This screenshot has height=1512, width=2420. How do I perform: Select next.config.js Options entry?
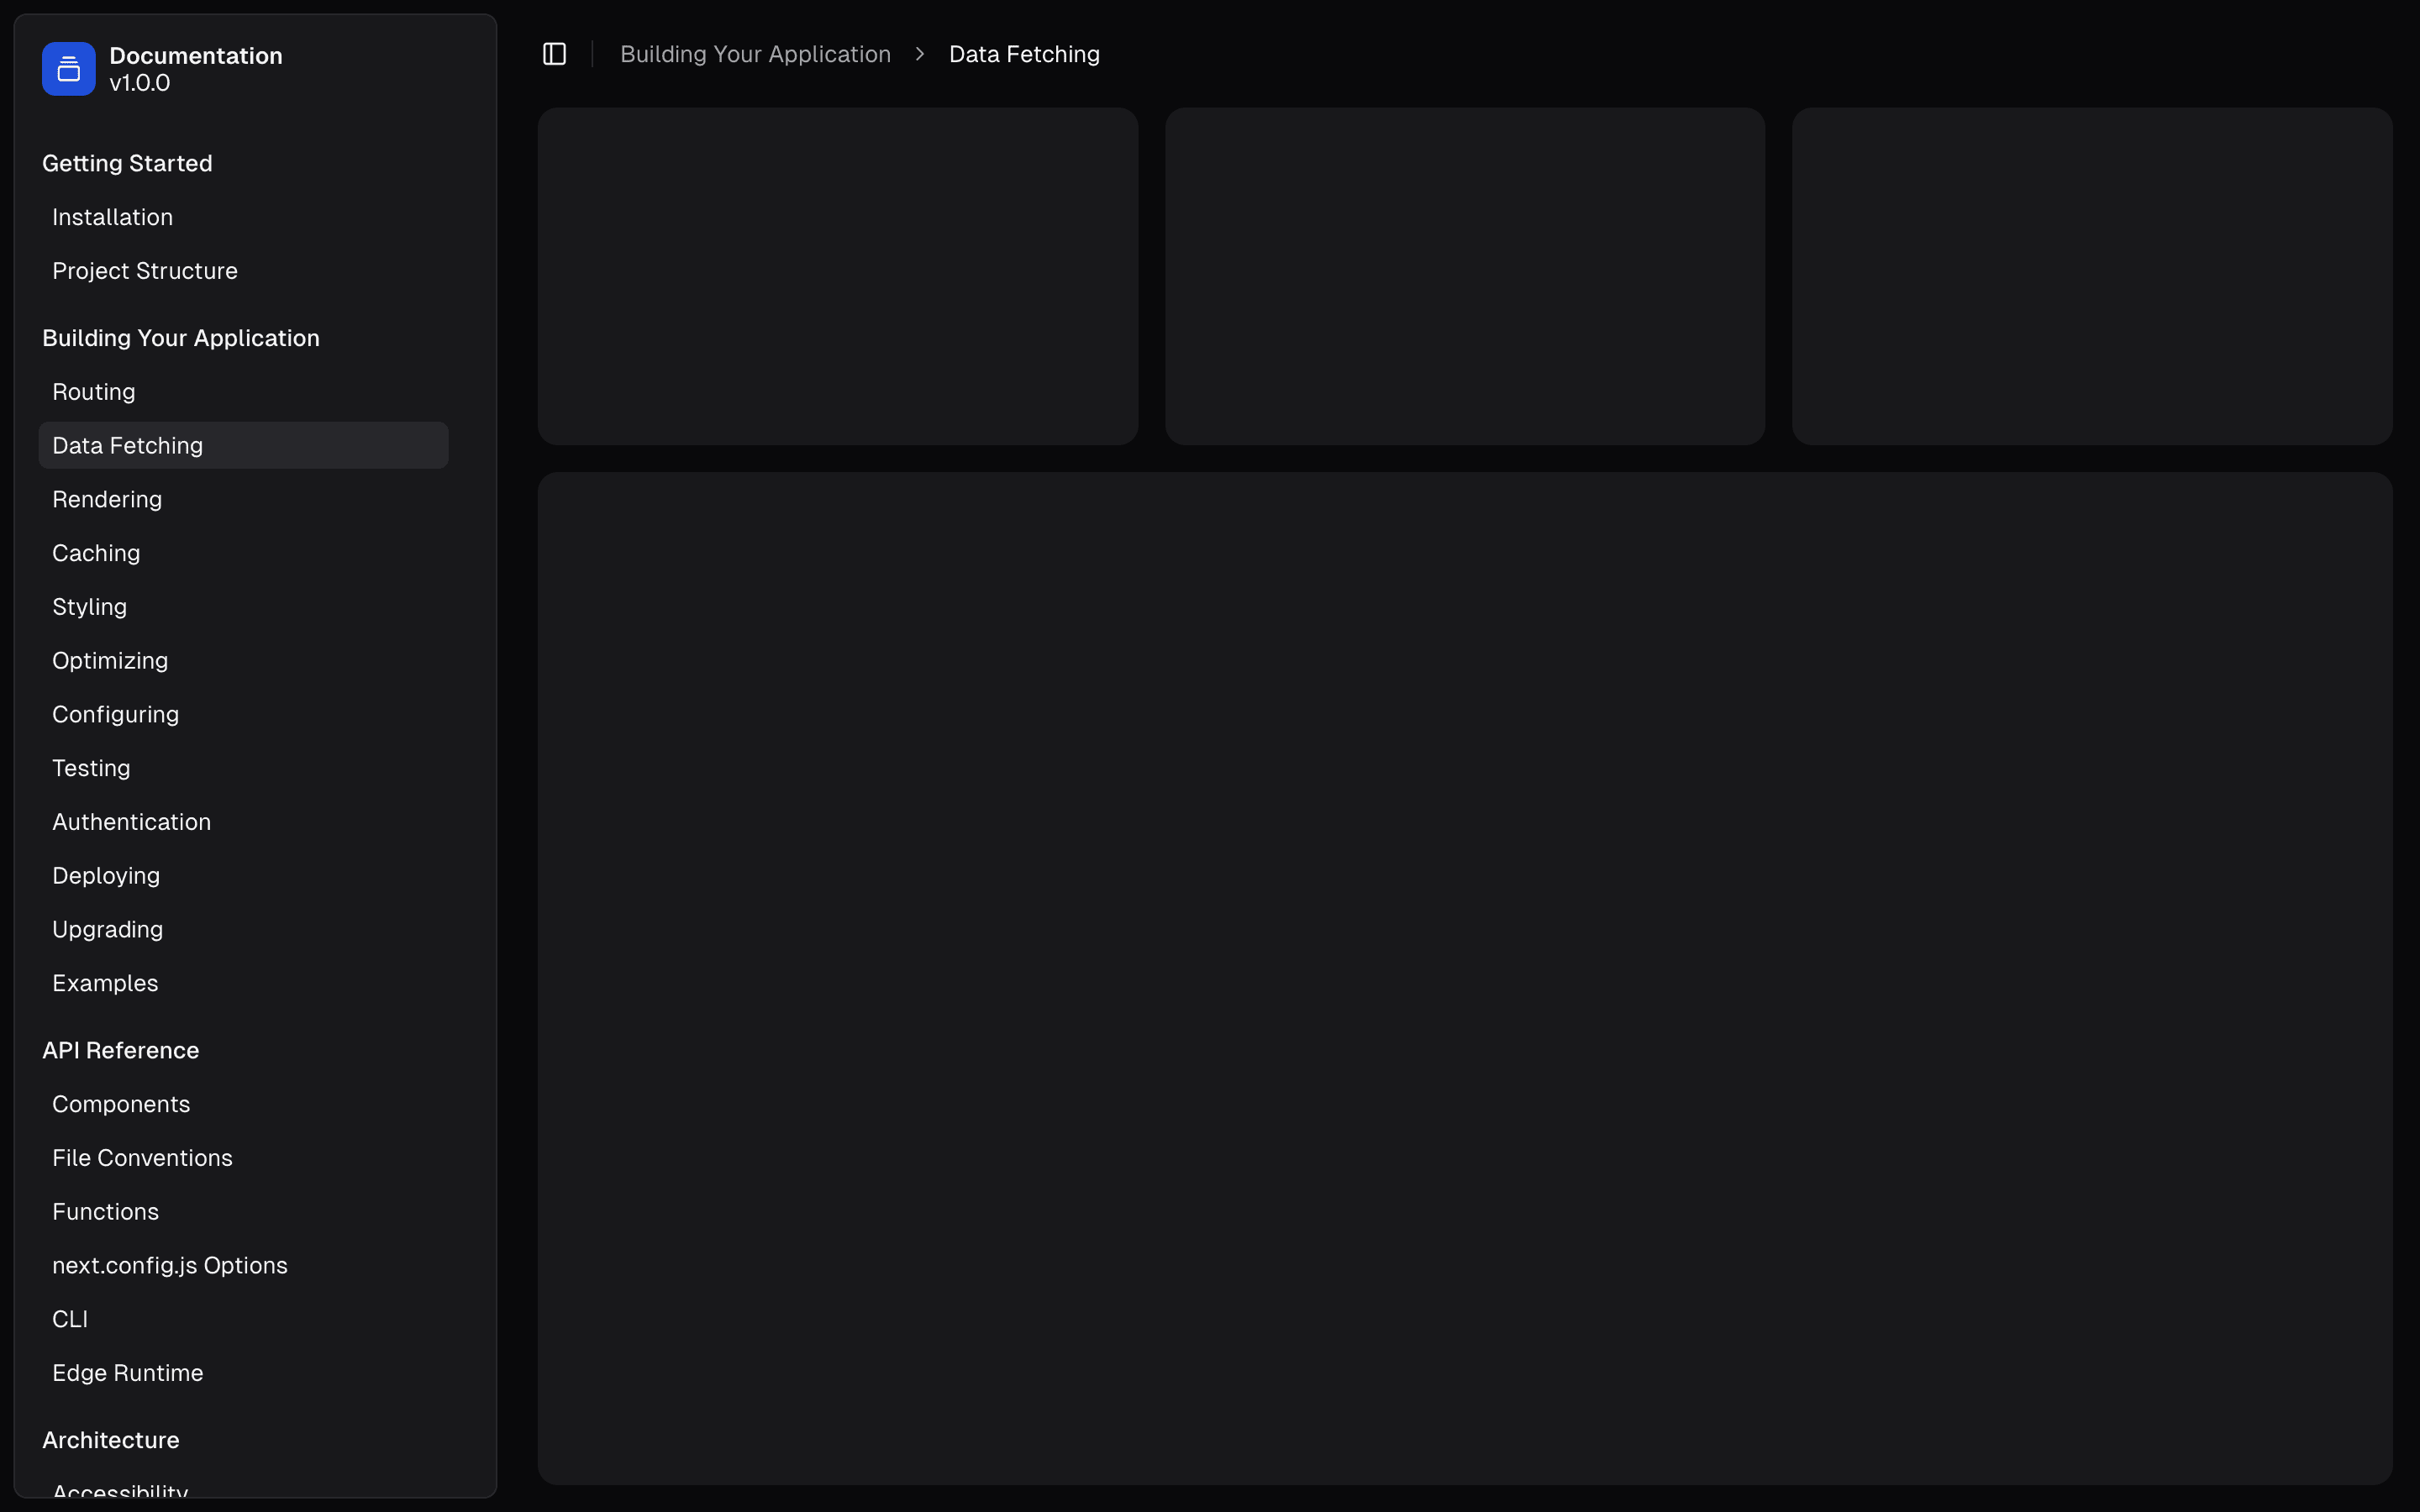click(170, 1264)
